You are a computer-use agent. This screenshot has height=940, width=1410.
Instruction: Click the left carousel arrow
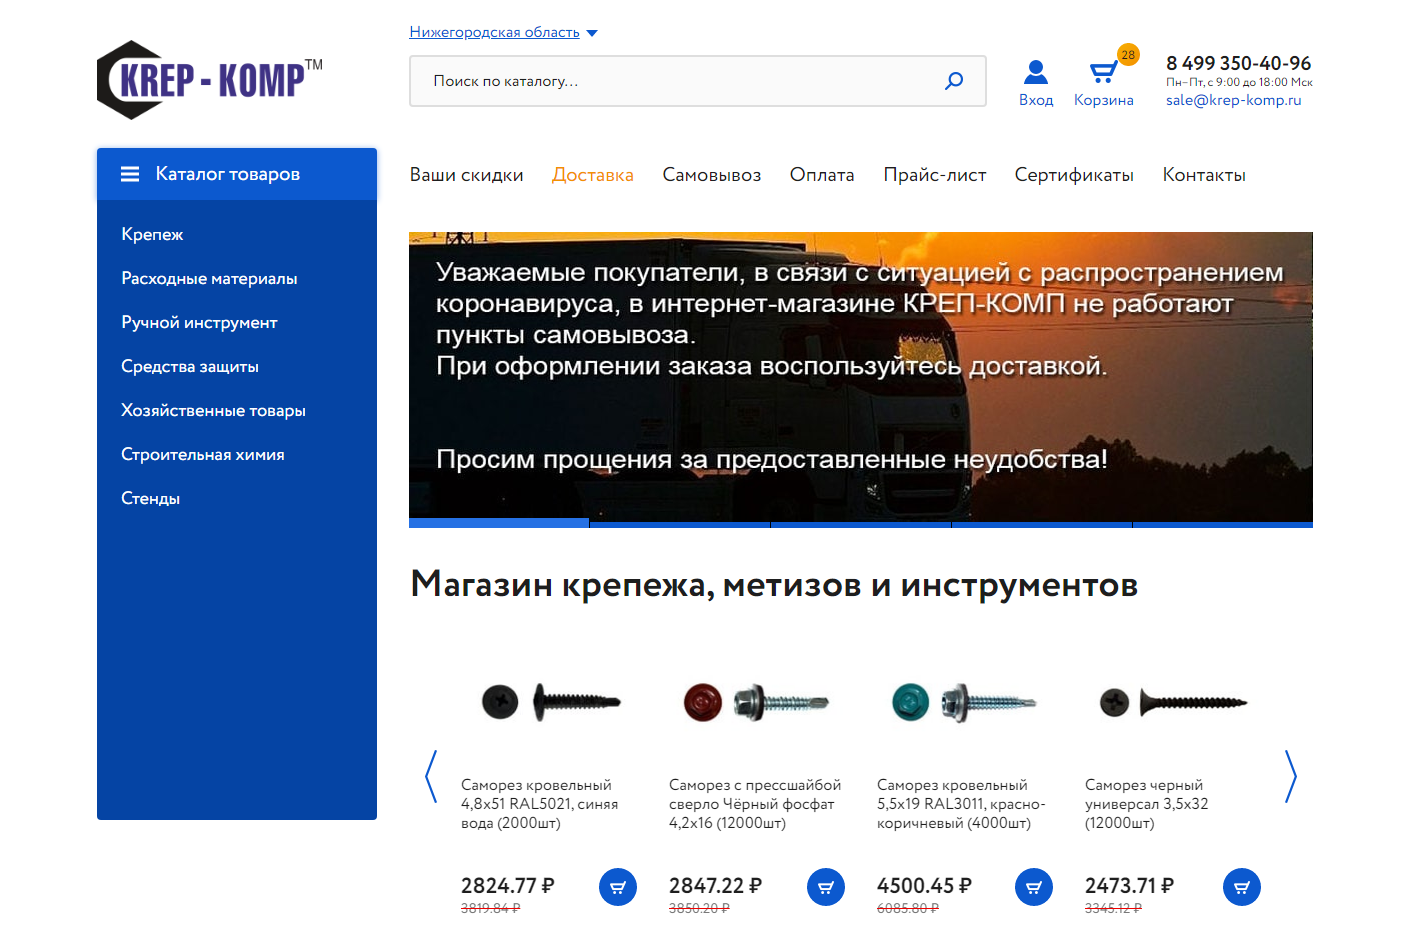(x=430, y=776)
